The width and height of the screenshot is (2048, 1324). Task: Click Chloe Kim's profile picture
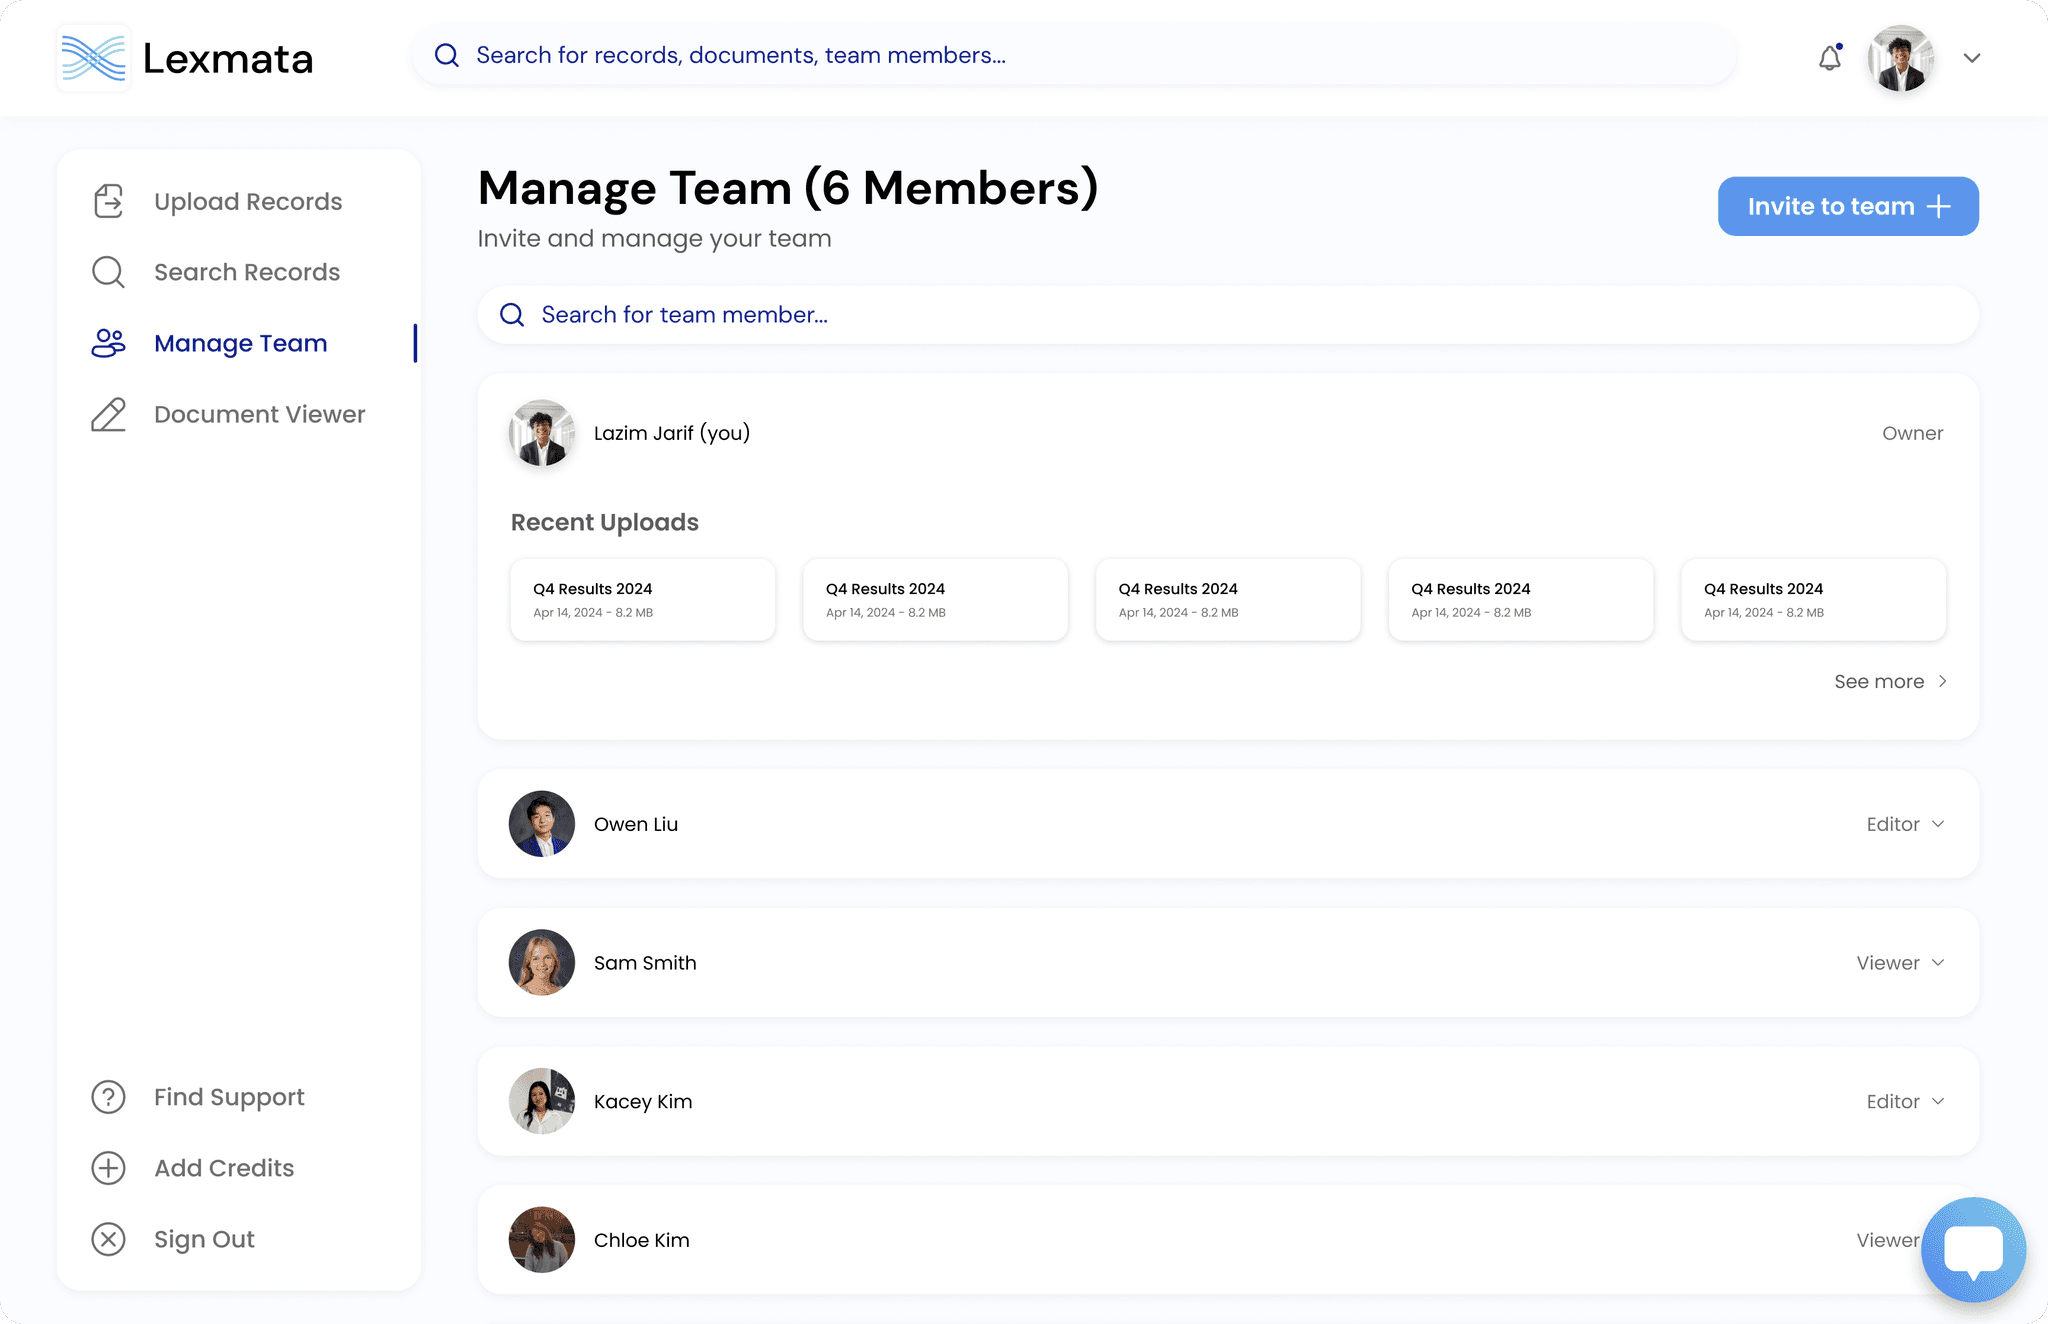pos(542,1240)
